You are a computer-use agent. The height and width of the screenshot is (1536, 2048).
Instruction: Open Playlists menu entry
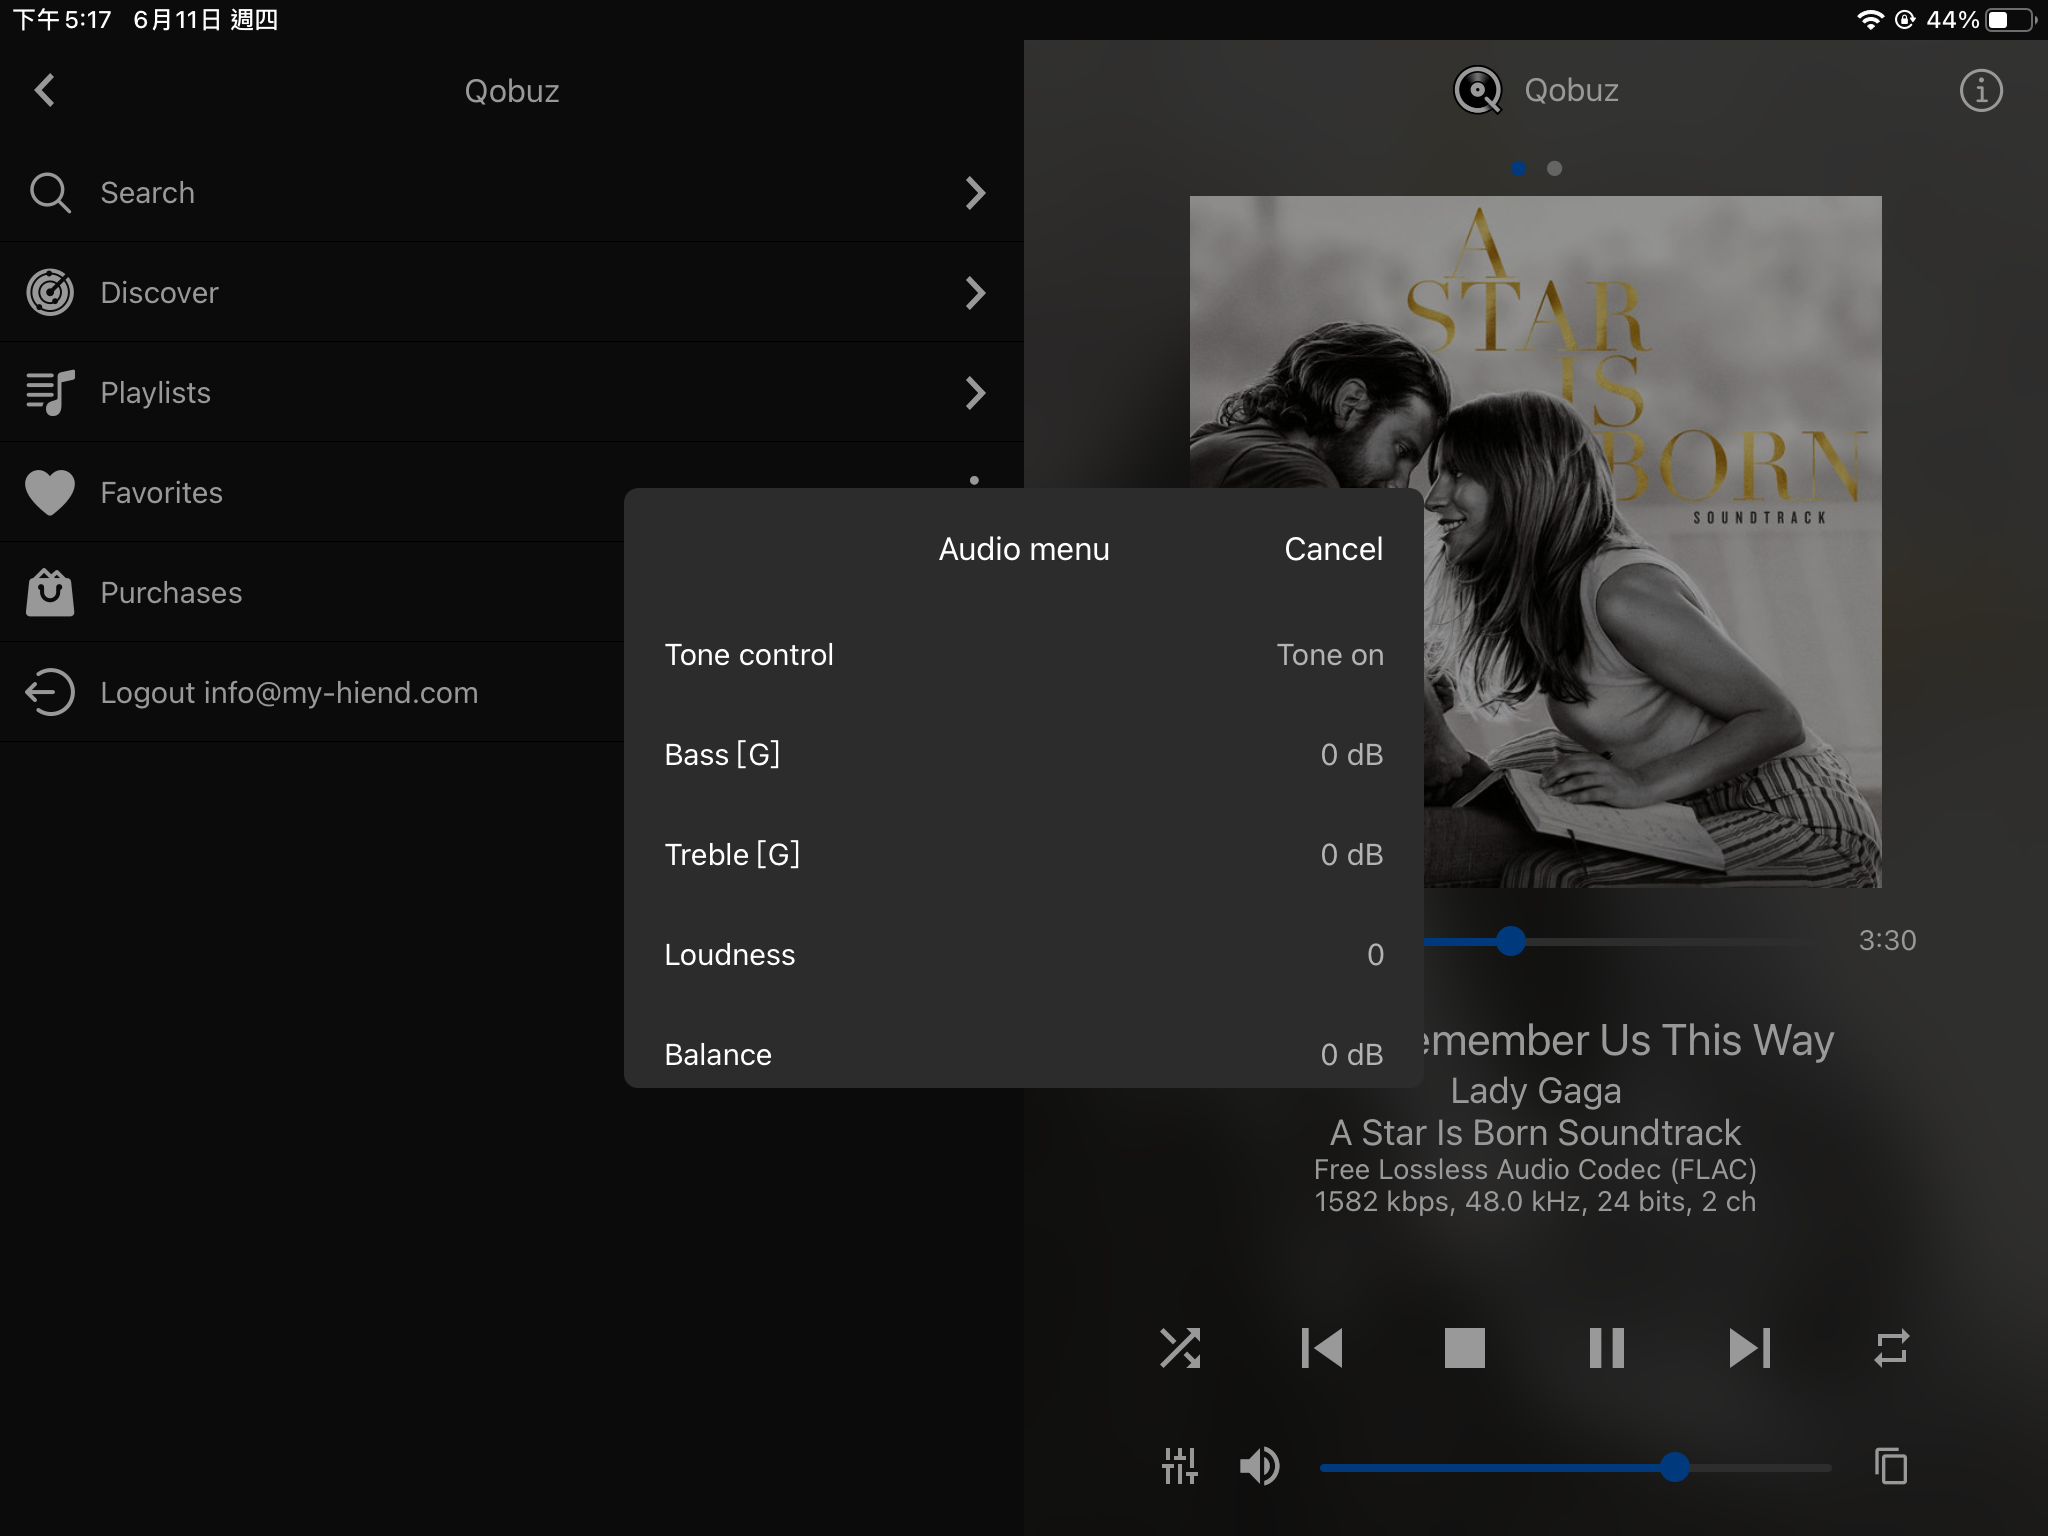(x=512, y=392)
